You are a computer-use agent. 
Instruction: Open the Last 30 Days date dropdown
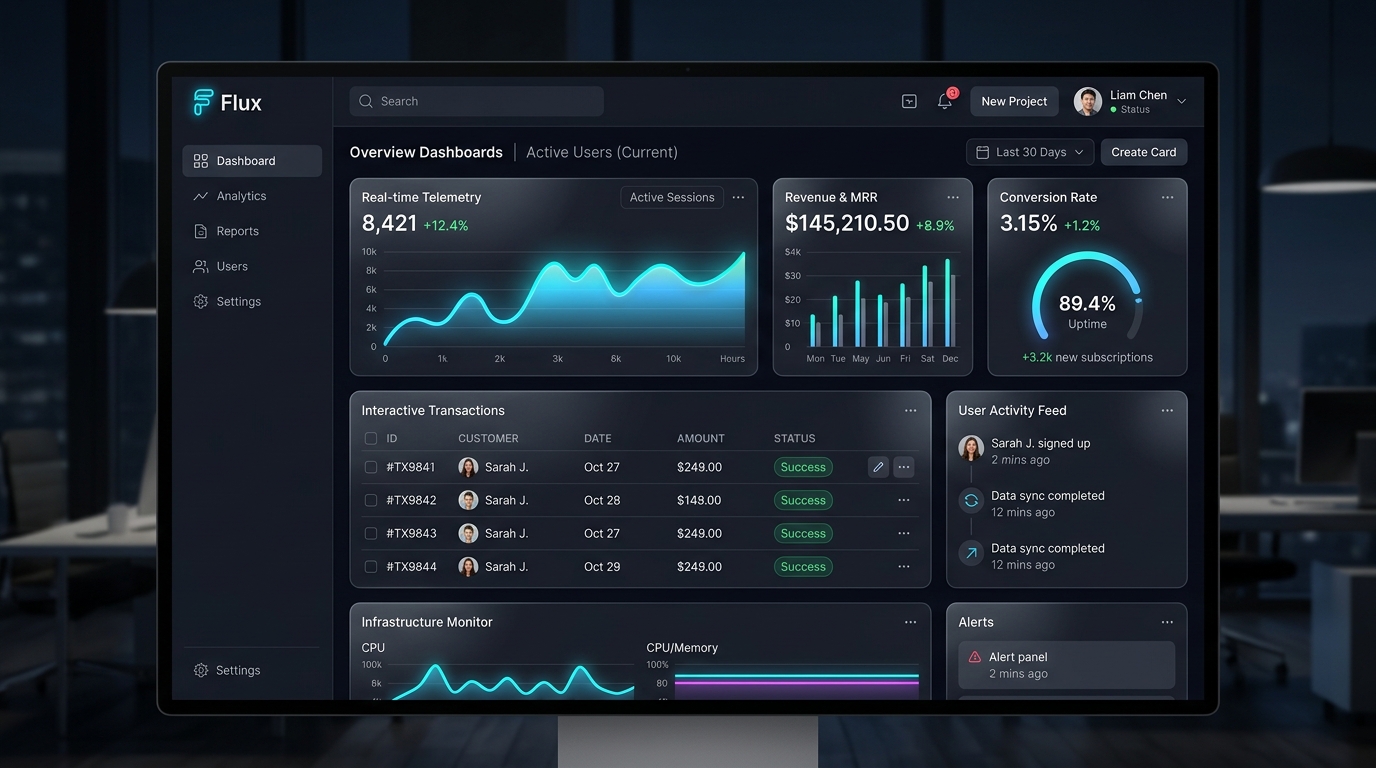[1030, 152]
